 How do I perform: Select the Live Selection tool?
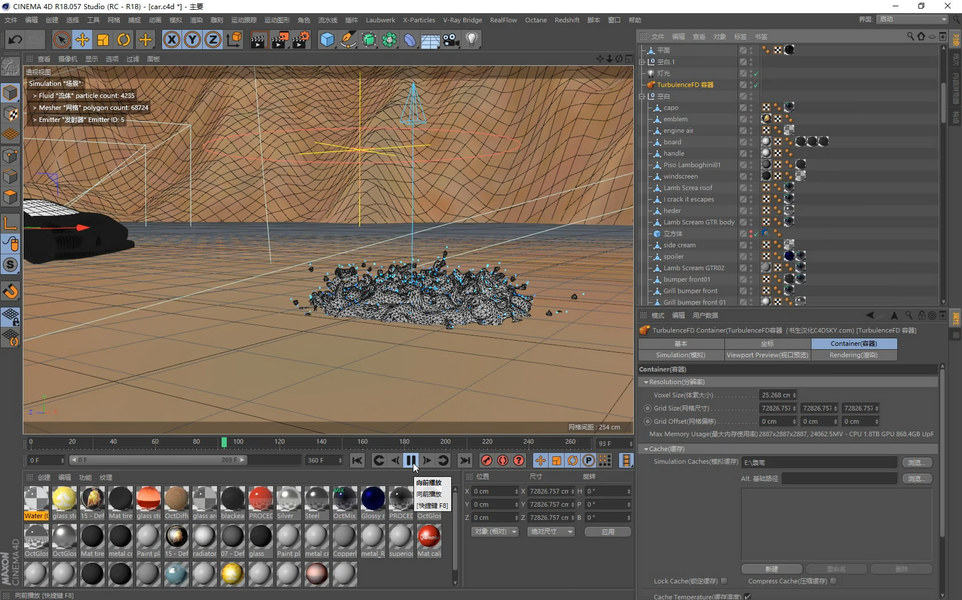click(x=61, y=40)
